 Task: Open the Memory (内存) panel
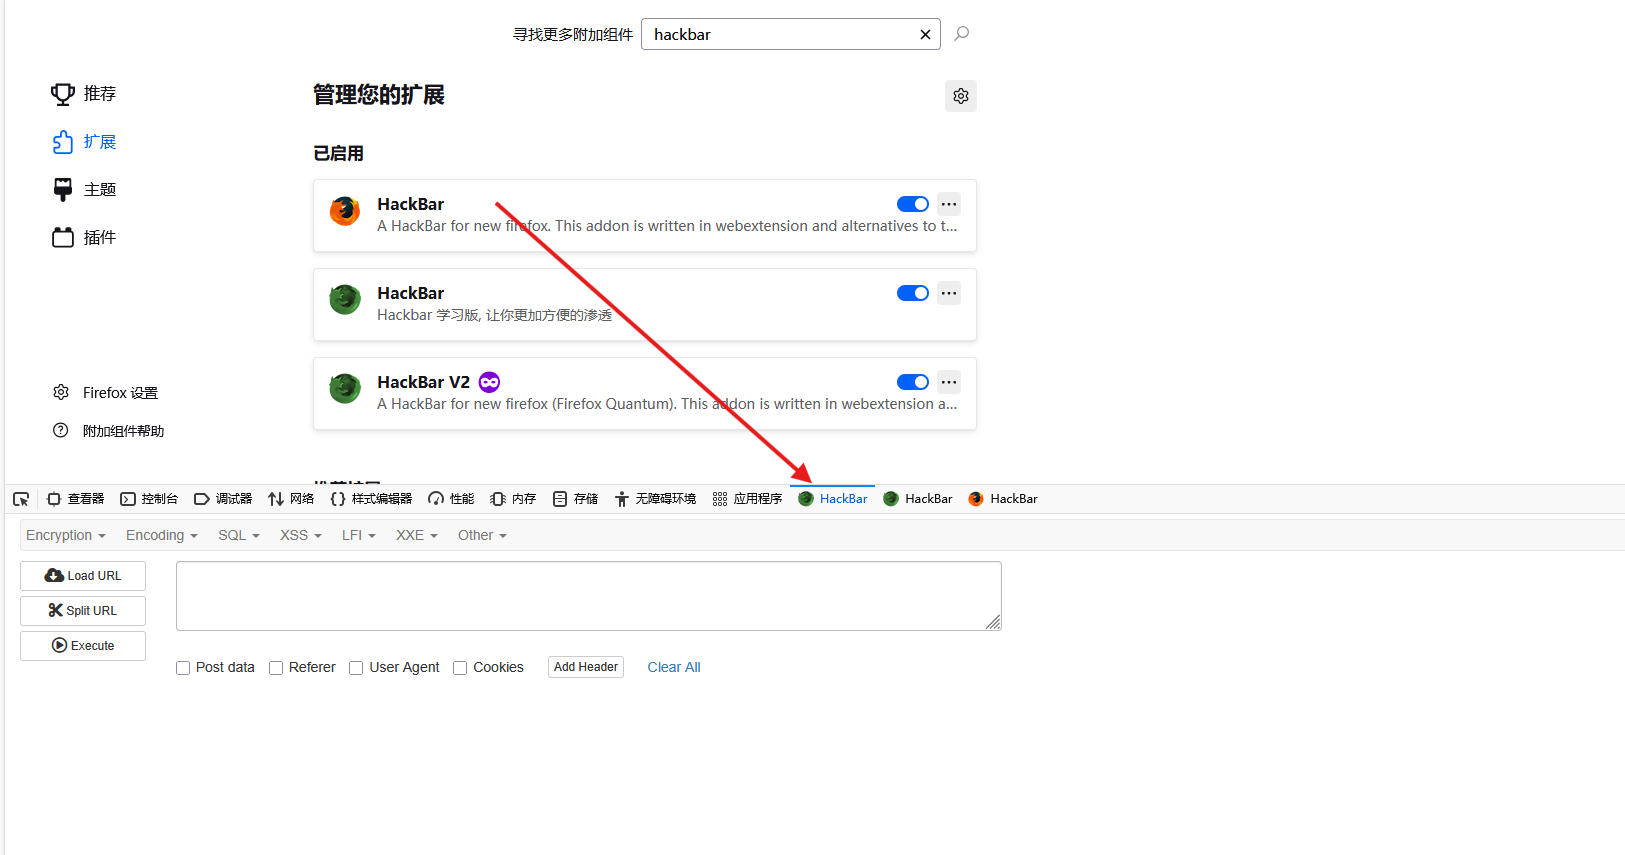pos(513,499)
